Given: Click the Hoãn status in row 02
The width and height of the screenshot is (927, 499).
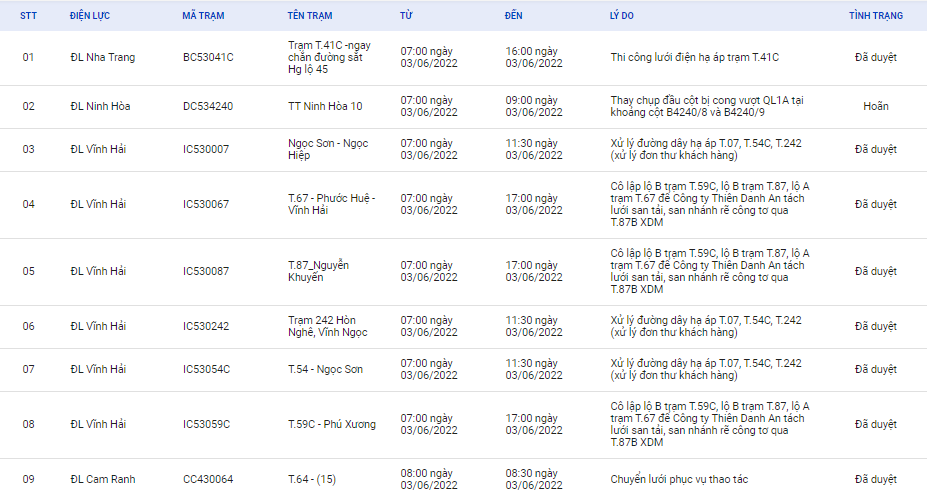Looking at the screenshot, I should pyautogui.click(x=876, y=106).
